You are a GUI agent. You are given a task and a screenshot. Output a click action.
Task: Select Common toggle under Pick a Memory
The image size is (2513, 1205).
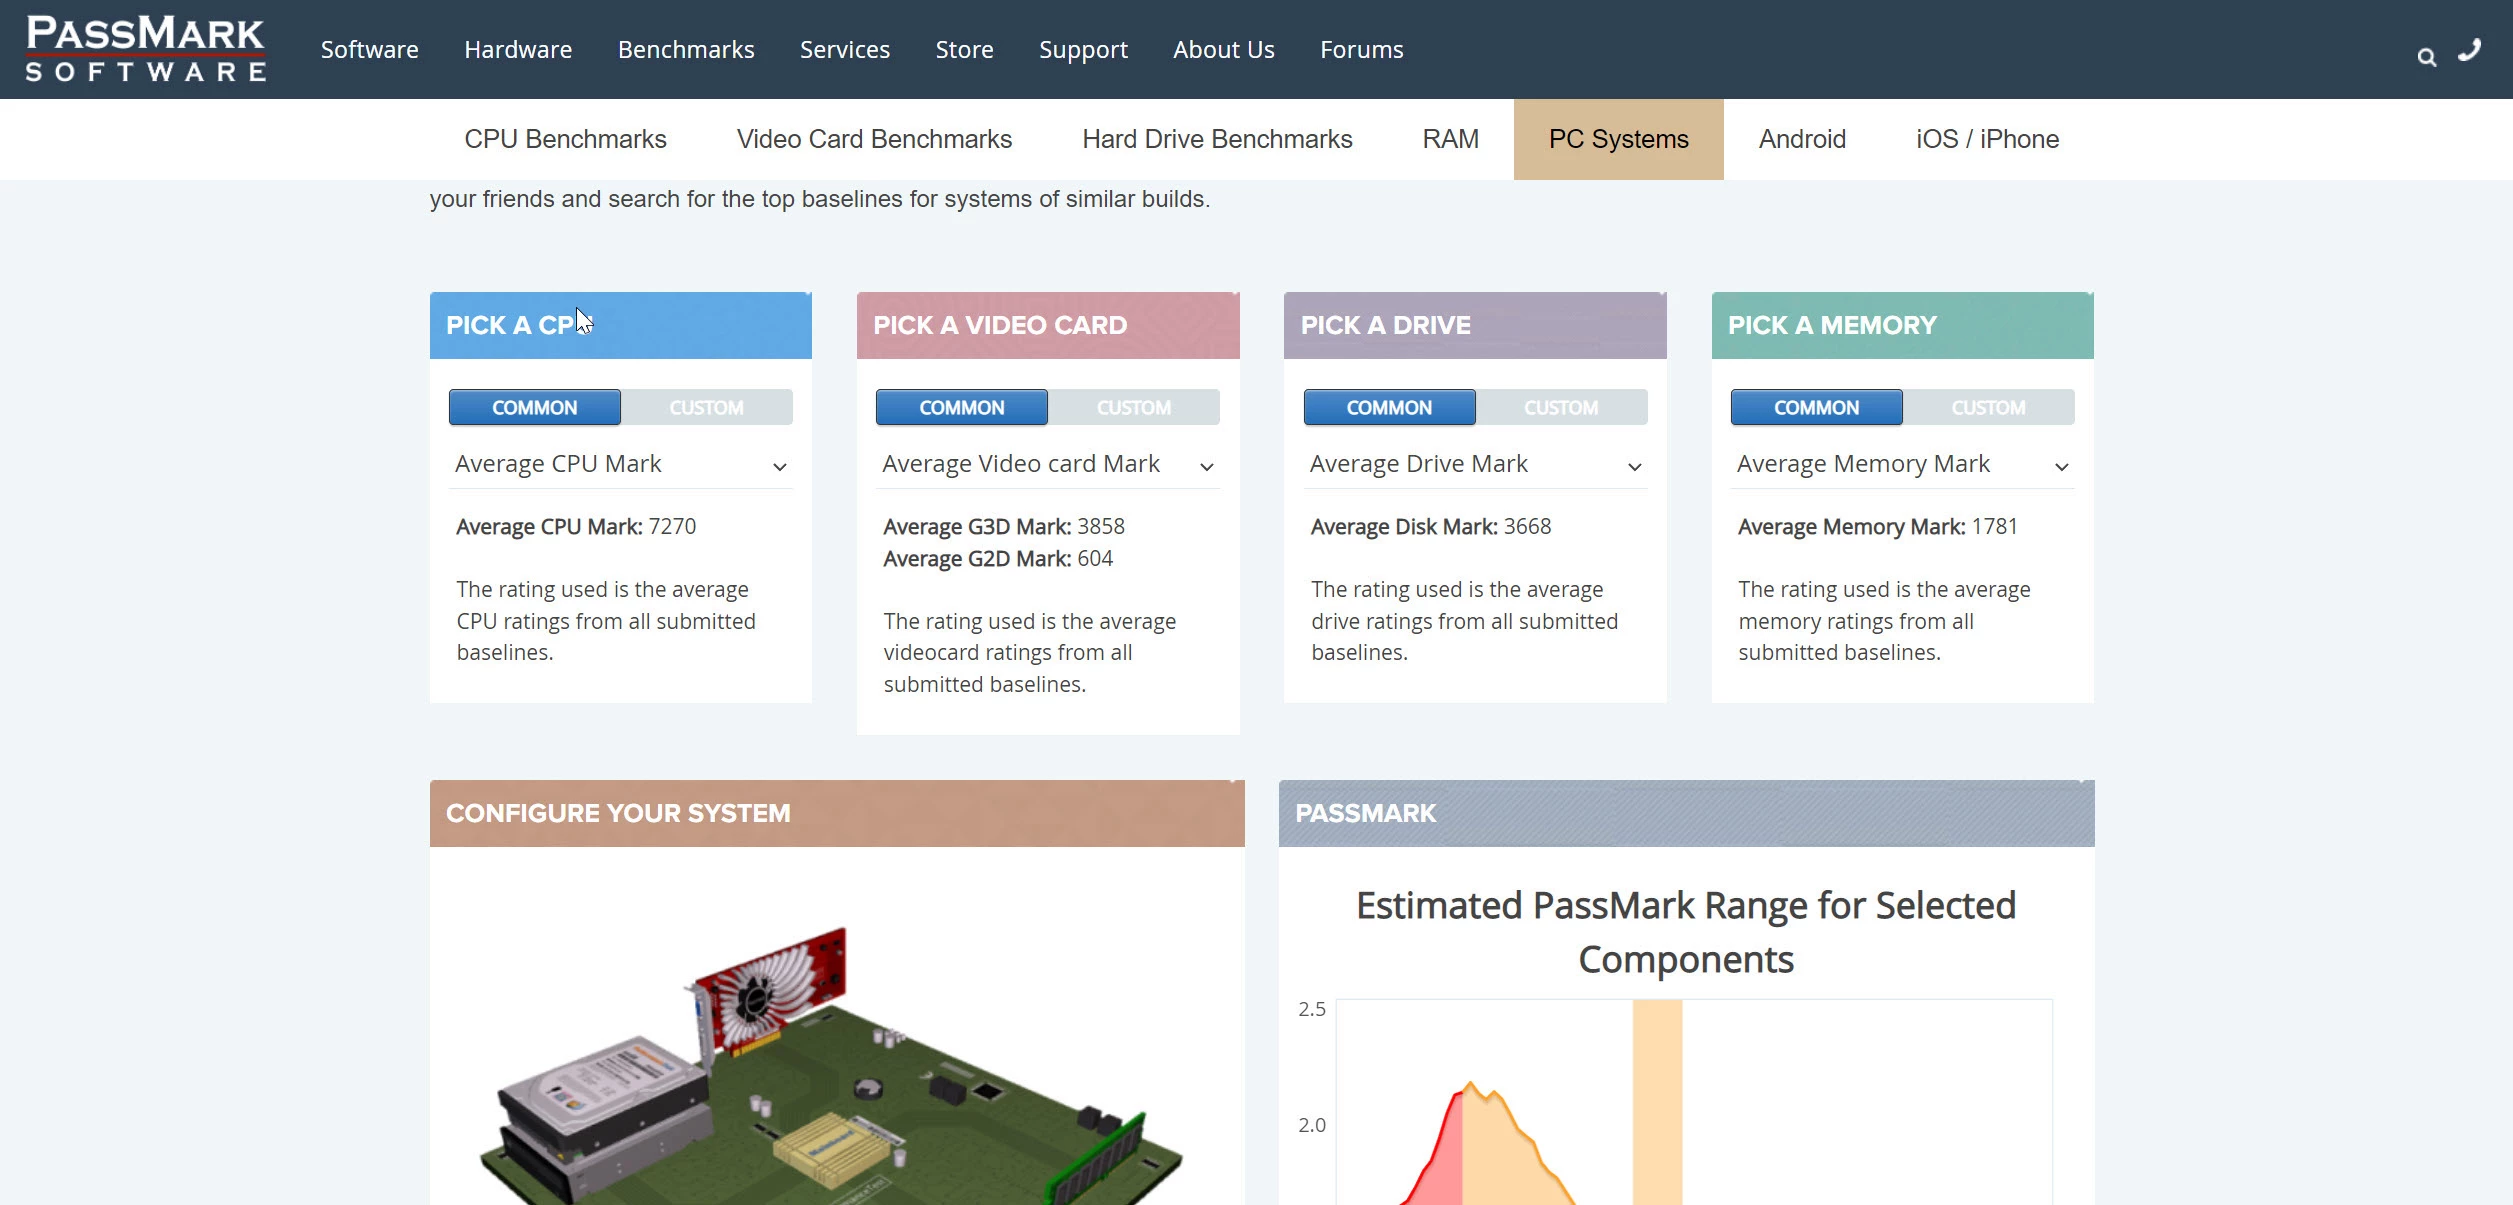pyautogui.click(x=1816, y=408)
